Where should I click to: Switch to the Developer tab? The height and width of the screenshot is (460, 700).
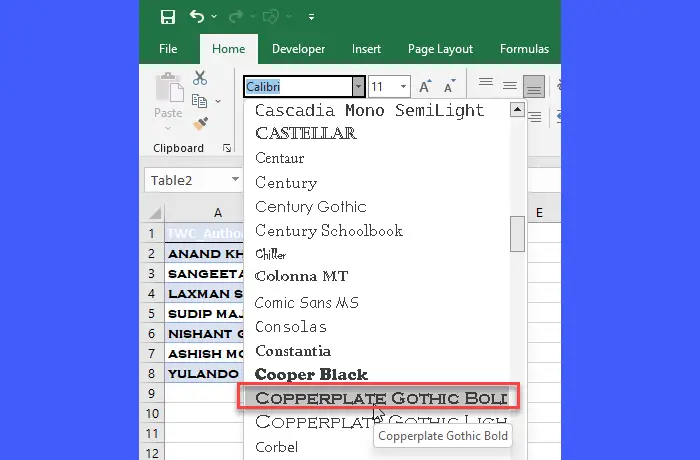coord(298,49)
